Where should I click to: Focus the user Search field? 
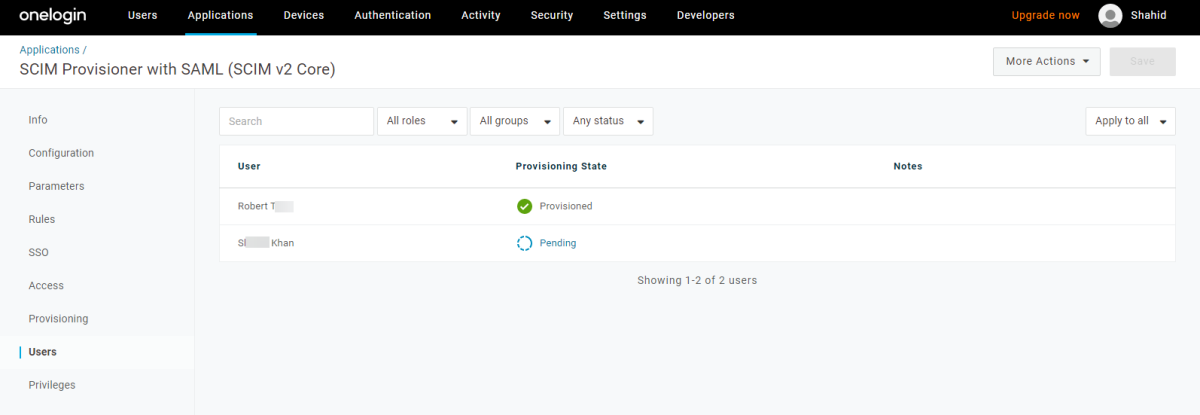296,121
